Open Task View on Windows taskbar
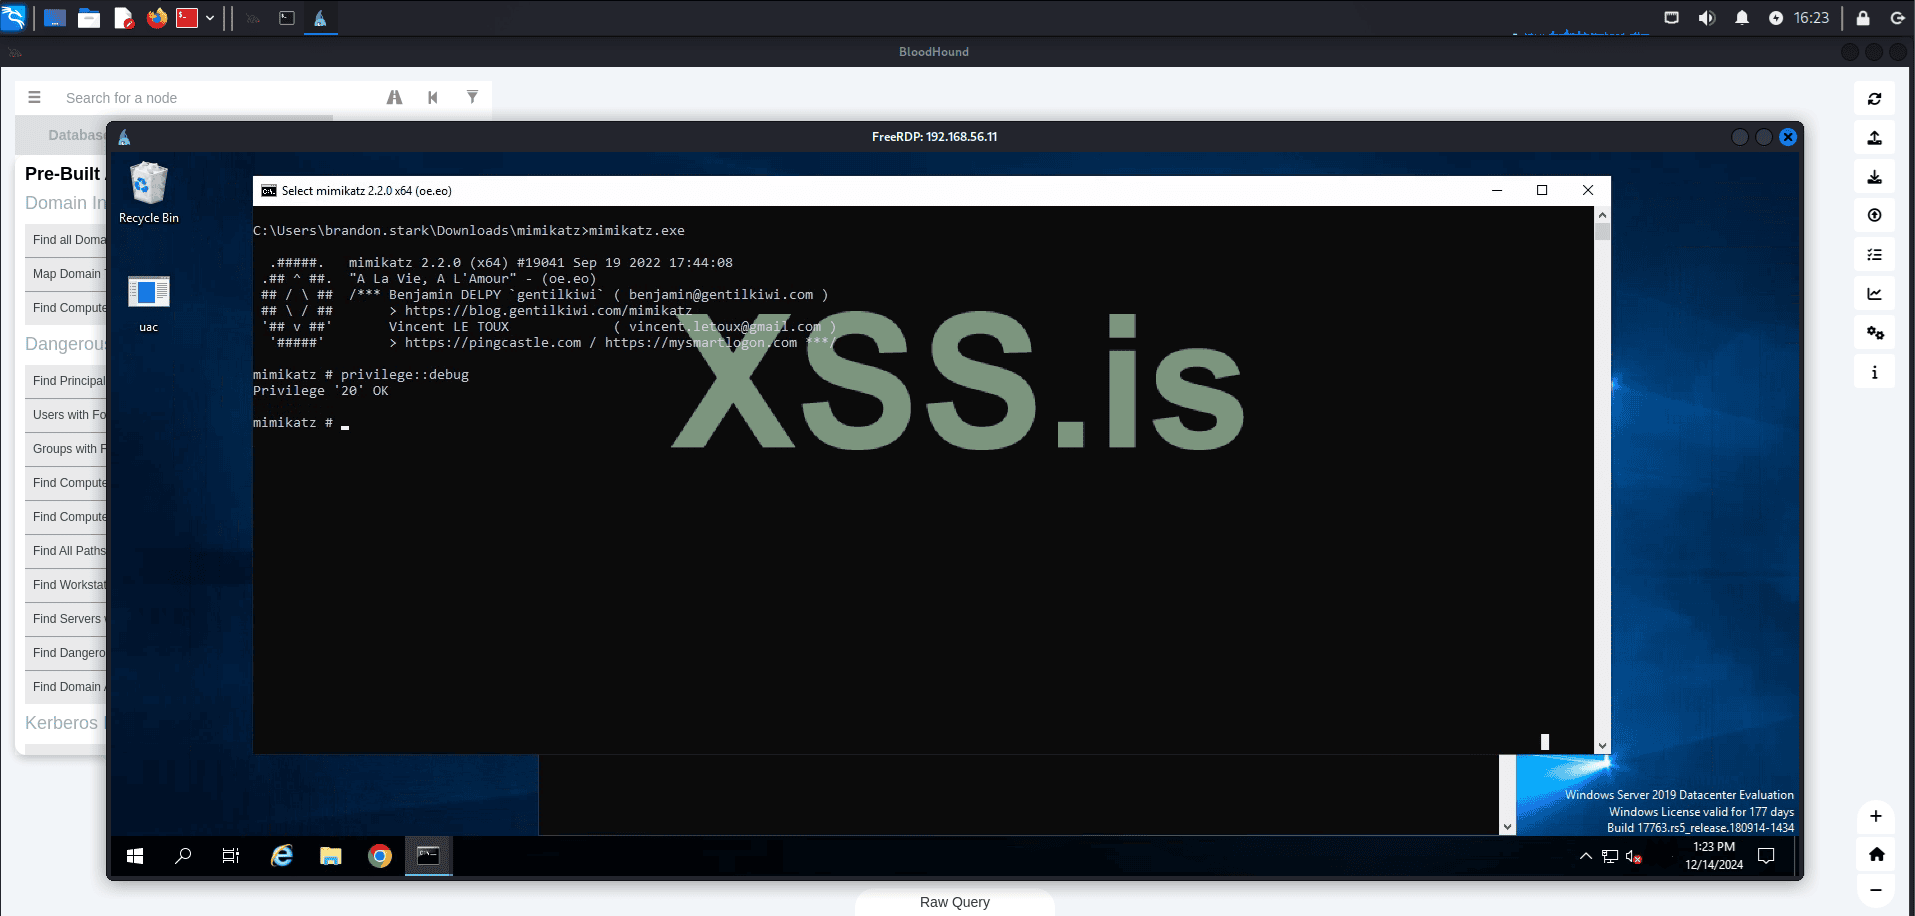 pos(231,856)
